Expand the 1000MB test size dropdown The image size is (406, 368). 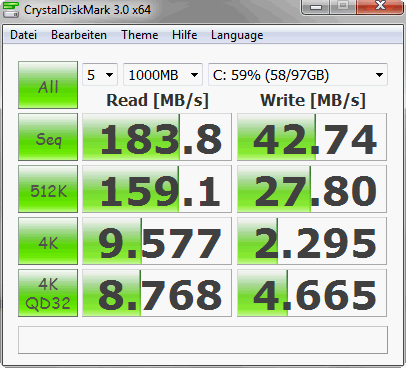tap(163, 75)
